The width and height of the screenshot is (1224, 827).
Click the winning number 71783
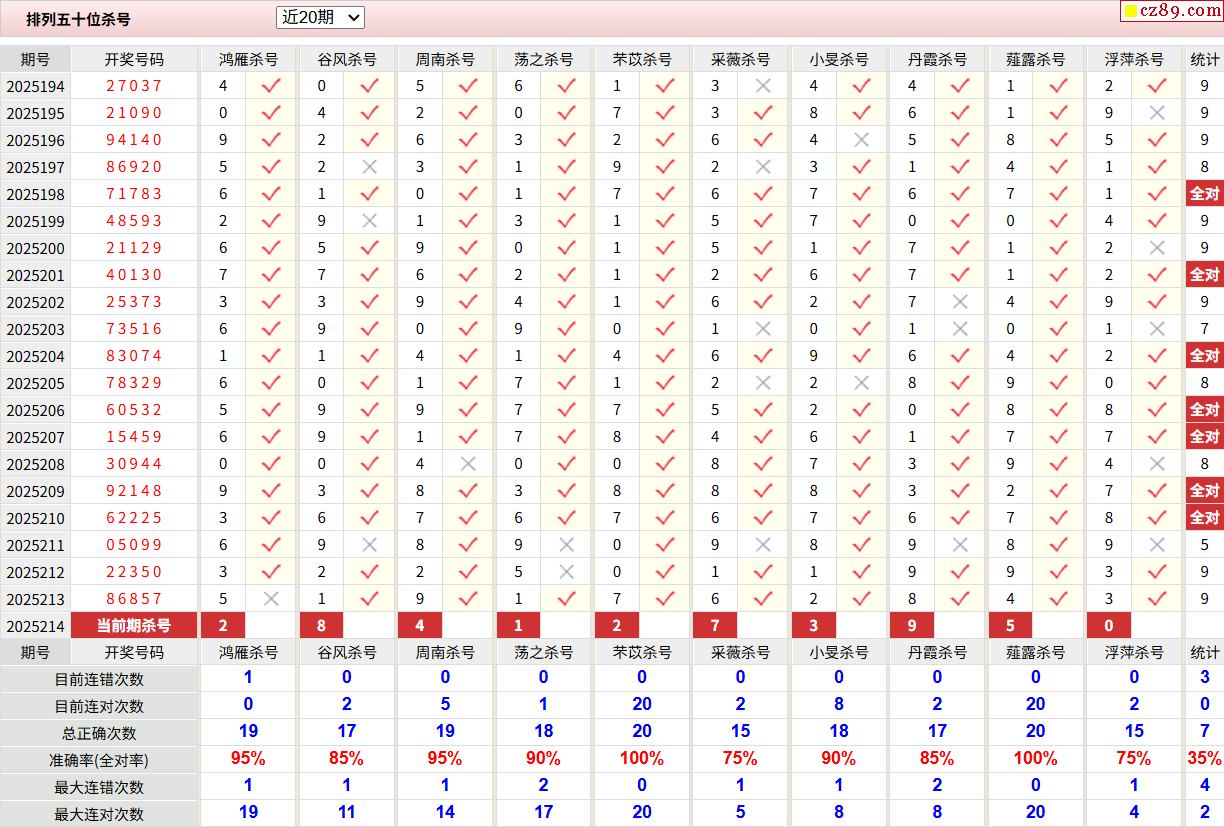pyautogui.click(x=134, y=194)
